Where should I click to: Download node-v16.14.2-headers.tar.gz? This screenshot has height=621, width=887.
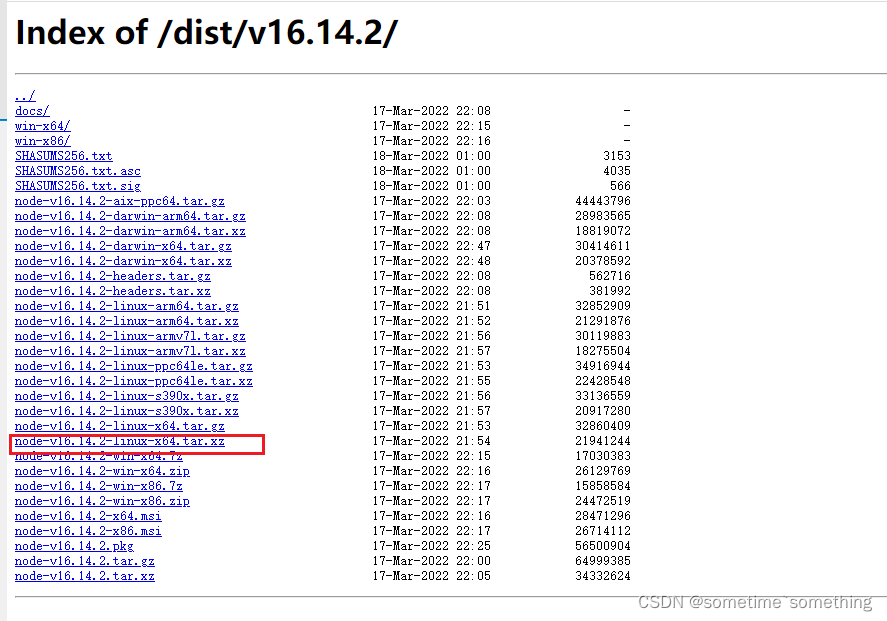coord(113,276)
